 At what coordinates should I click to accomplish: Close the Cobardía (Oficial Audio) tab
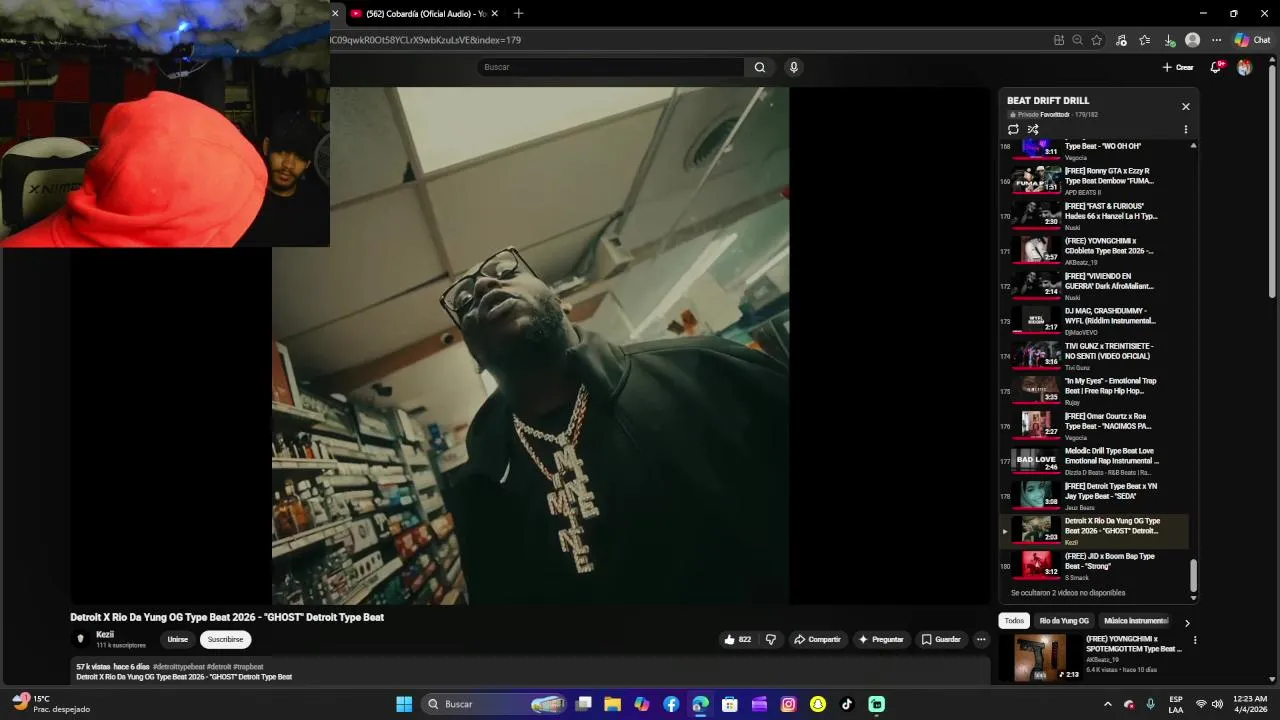coord(494,14)
